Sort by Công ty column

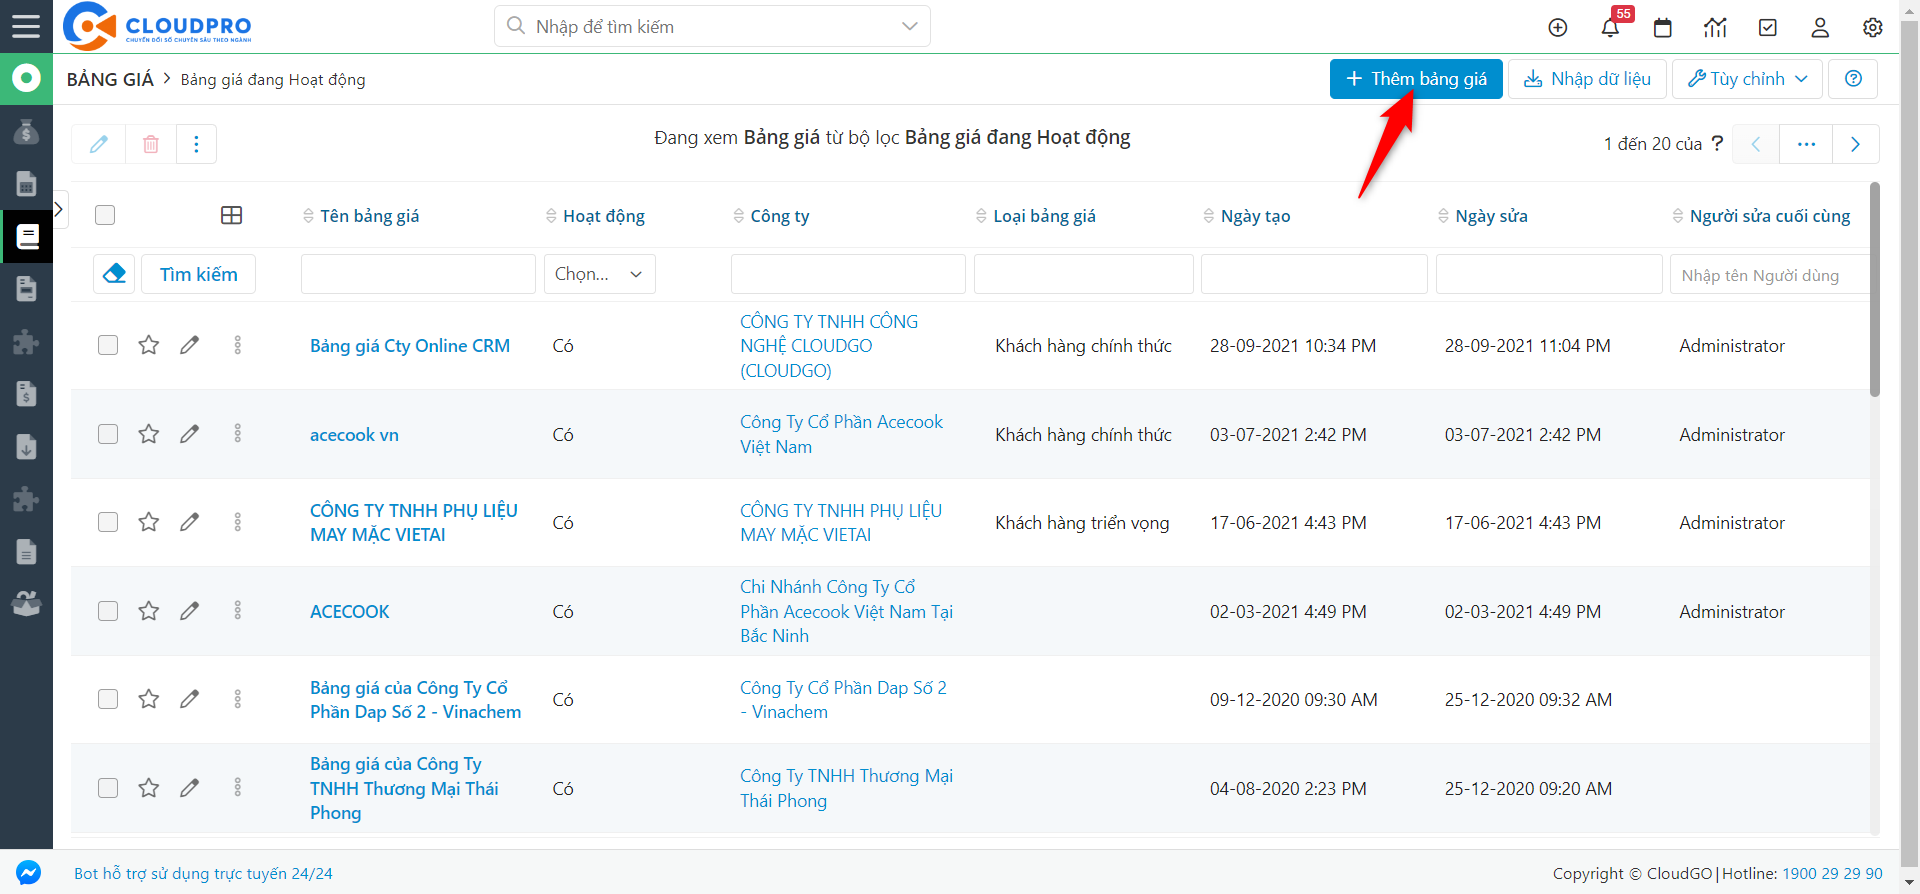coord(771,216)
